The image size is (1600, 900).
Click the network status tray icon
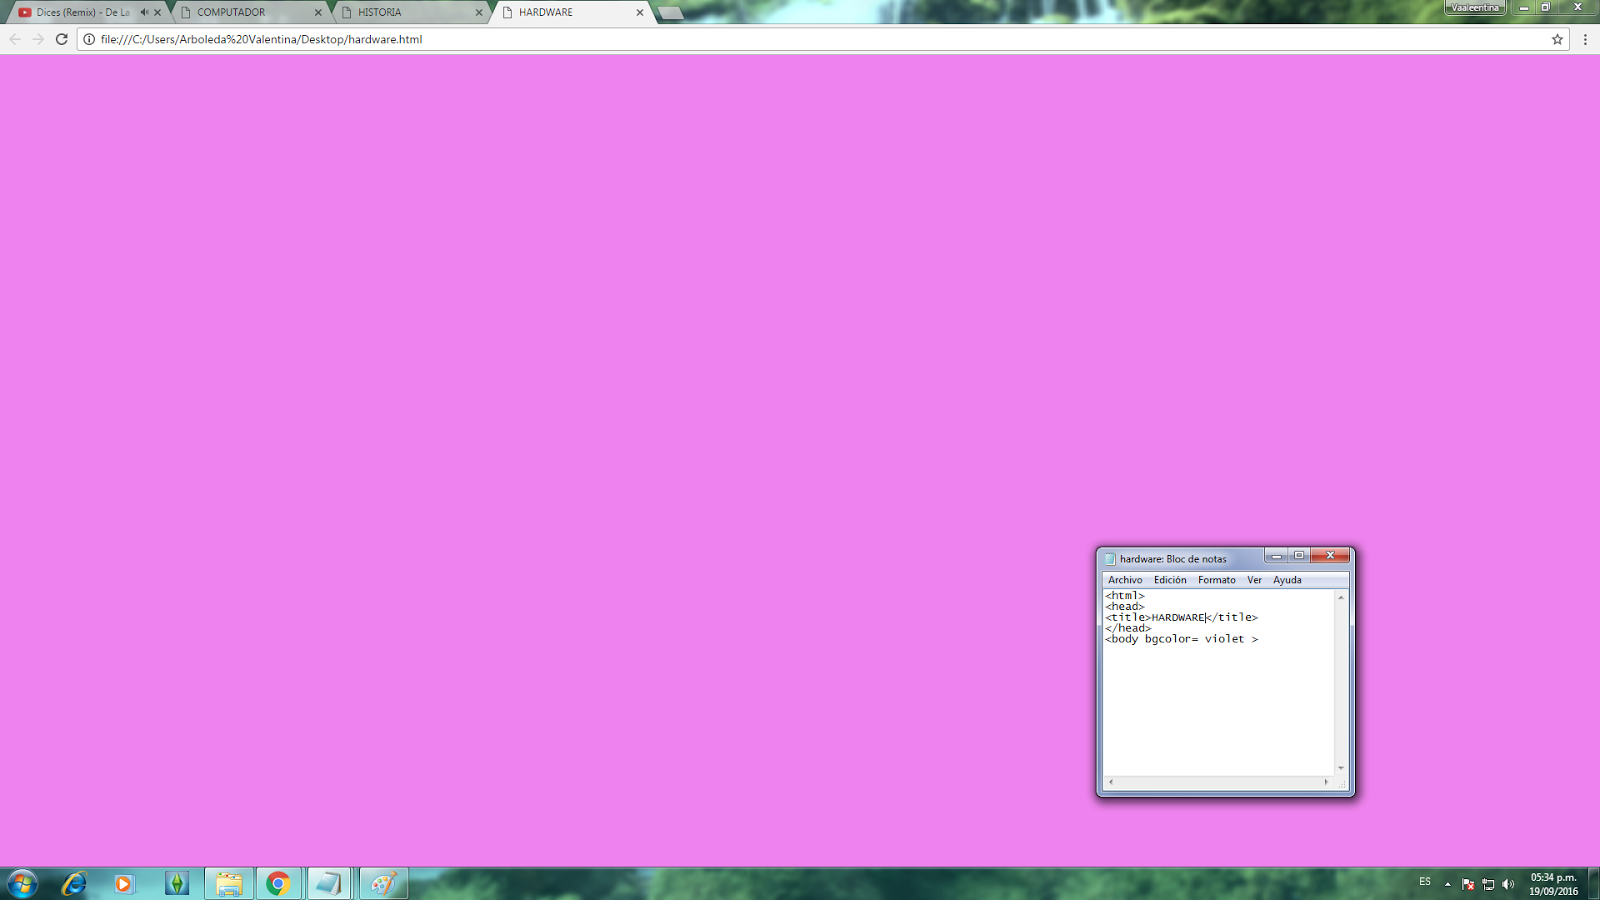point(1489,883)
